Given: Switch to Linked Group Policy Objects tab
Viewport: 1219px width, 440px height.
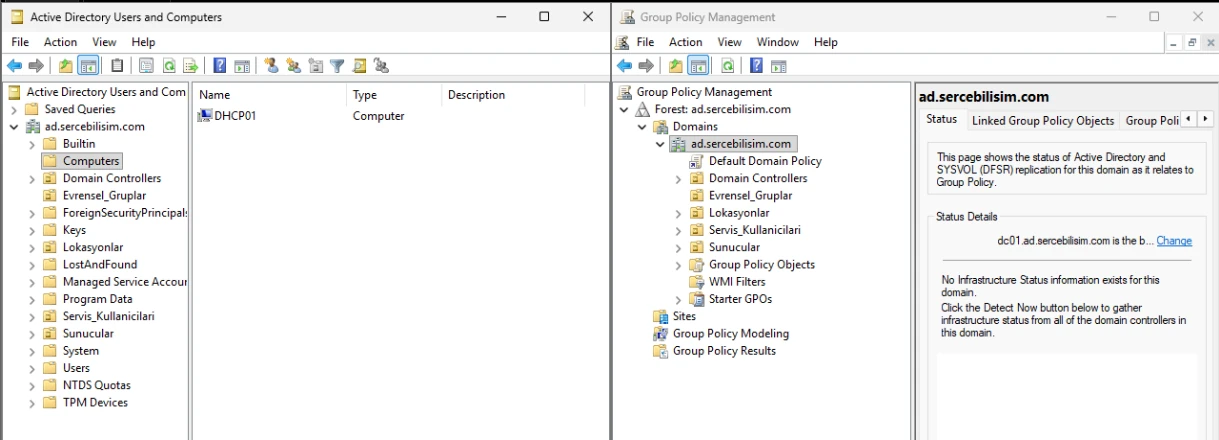Looking at the screenshot, I should 1043,120.
